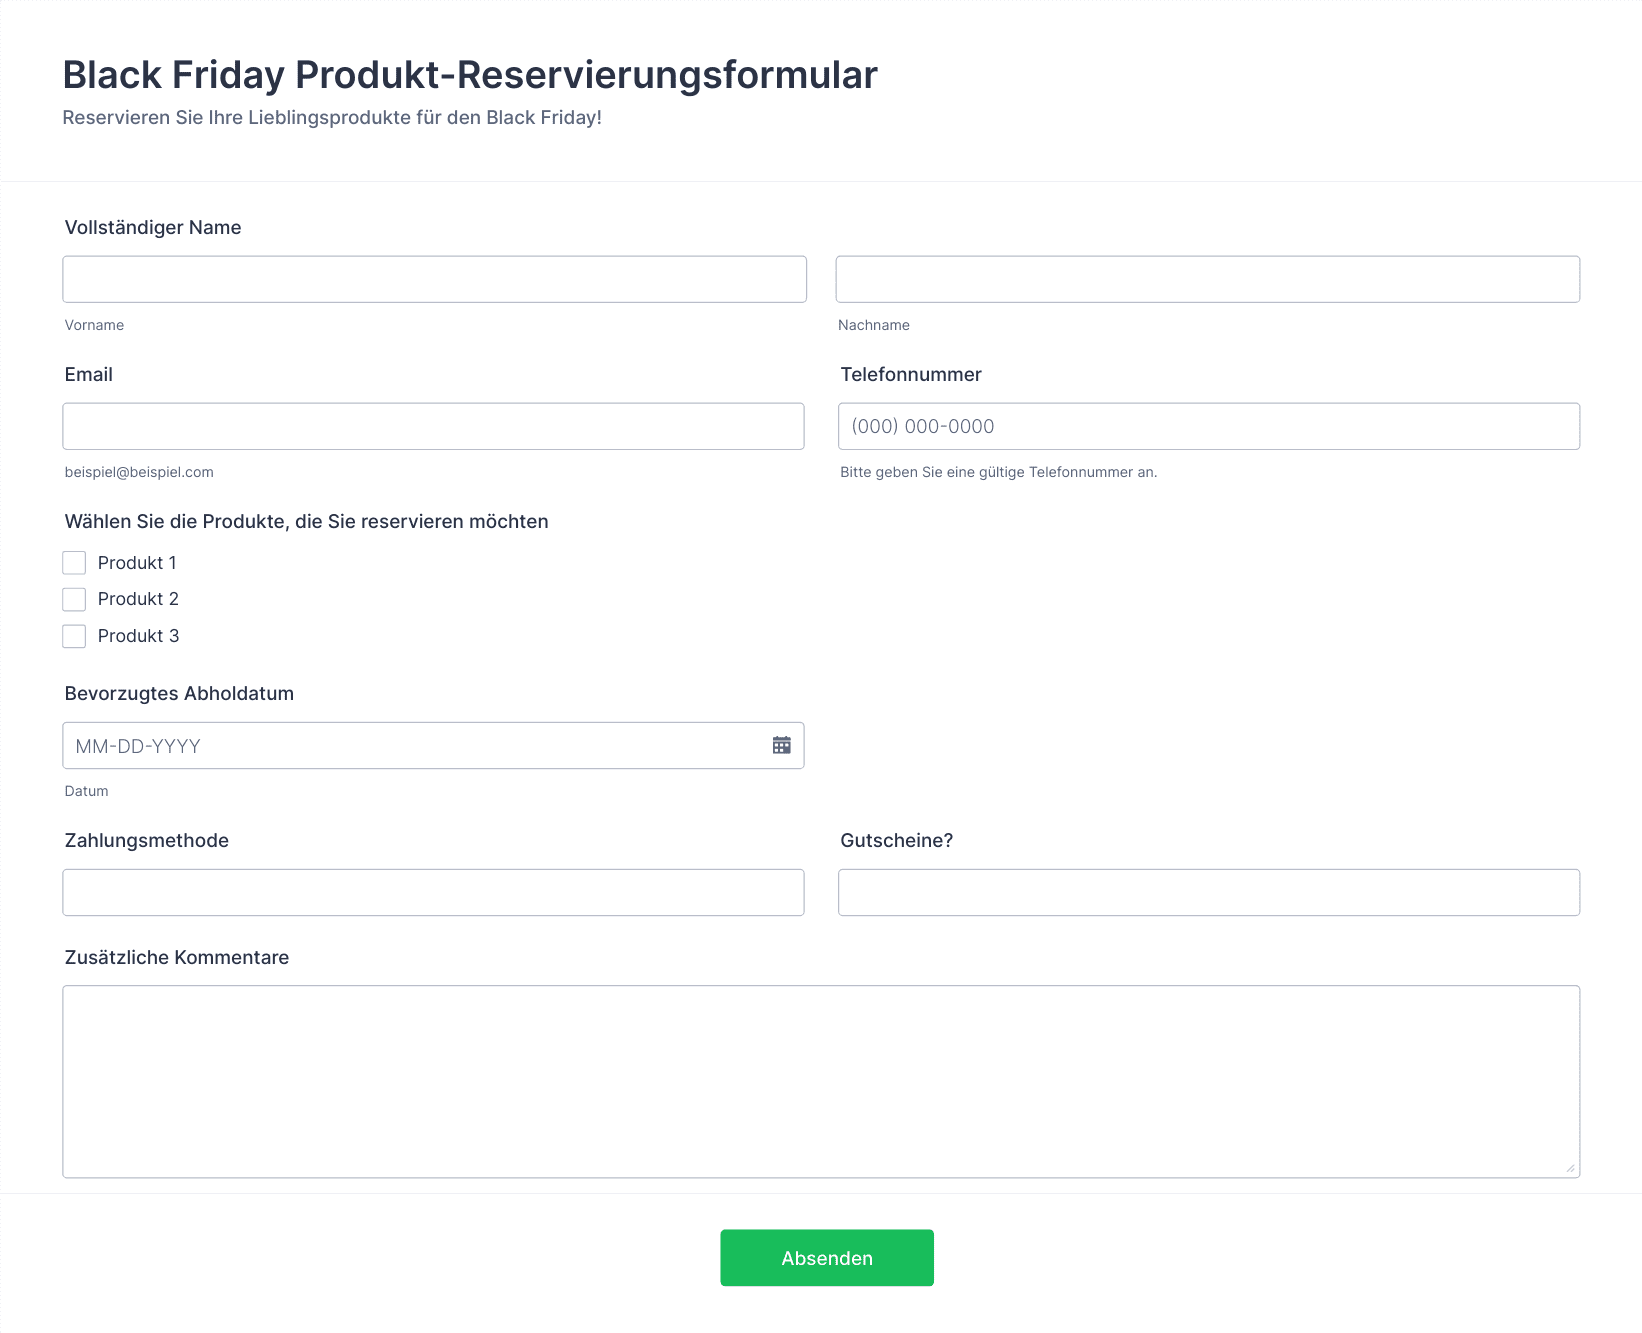Click the Produkt 3 label text
1642x1333 pixels.
click(138, 636)
